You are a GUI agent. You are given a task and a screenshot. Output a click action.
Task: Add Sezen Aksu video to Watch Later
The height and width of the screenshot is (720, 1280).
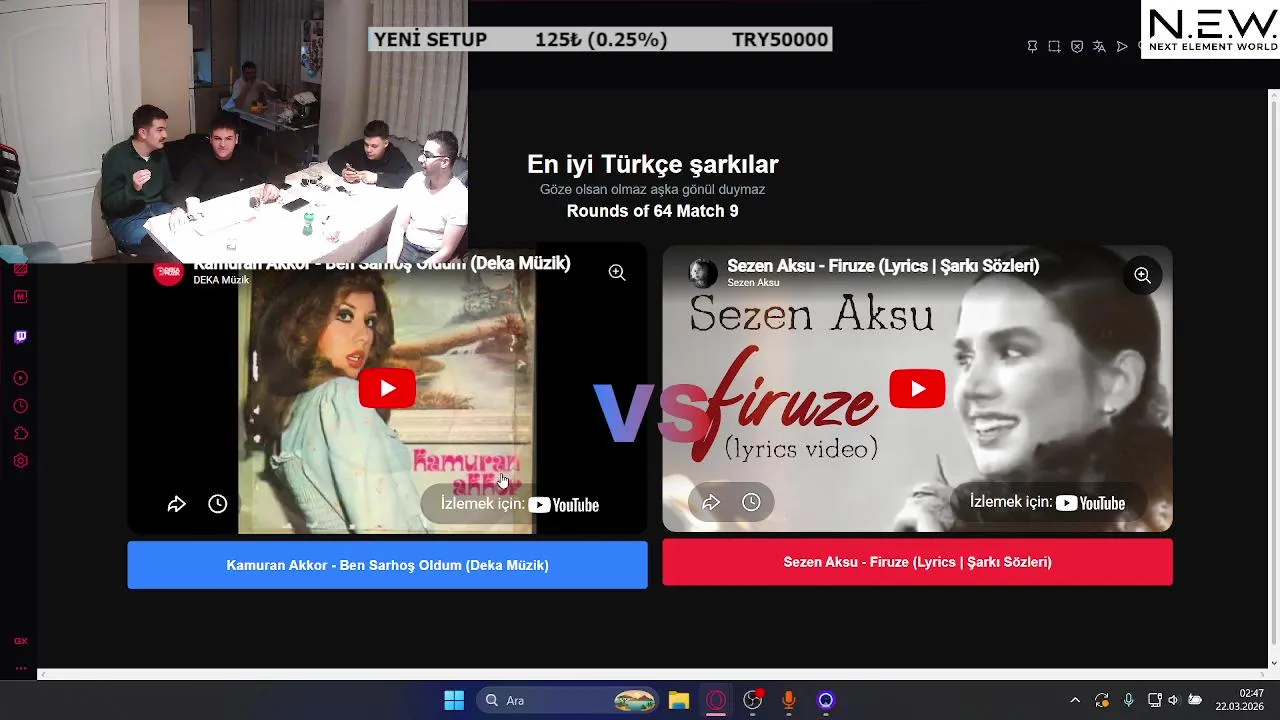pyautogui.click(x=751, y=502)
